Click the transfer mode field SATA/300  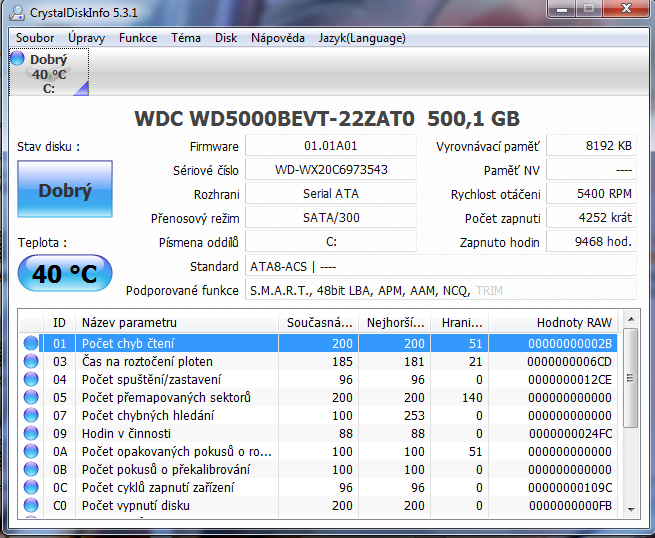[331, 218]
